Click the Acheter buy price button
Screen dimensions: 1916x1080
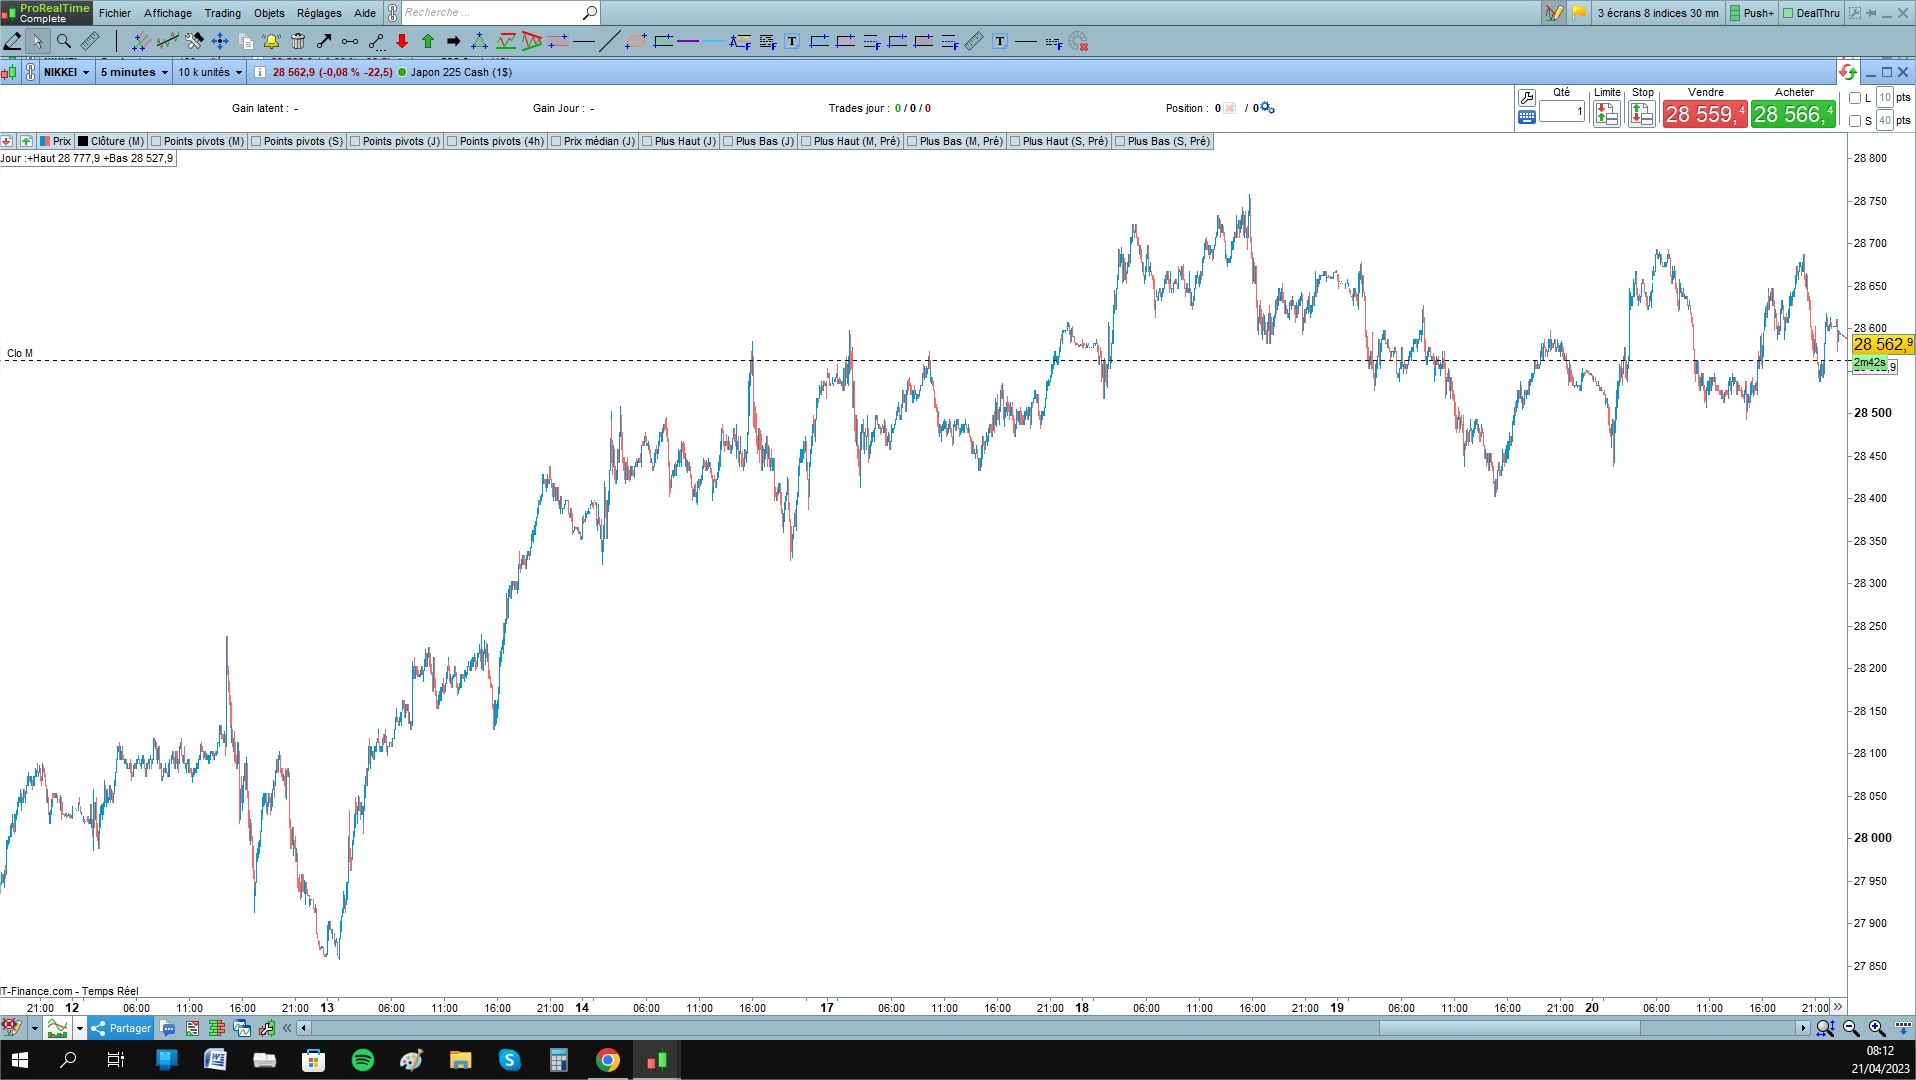pos(1793,114)
